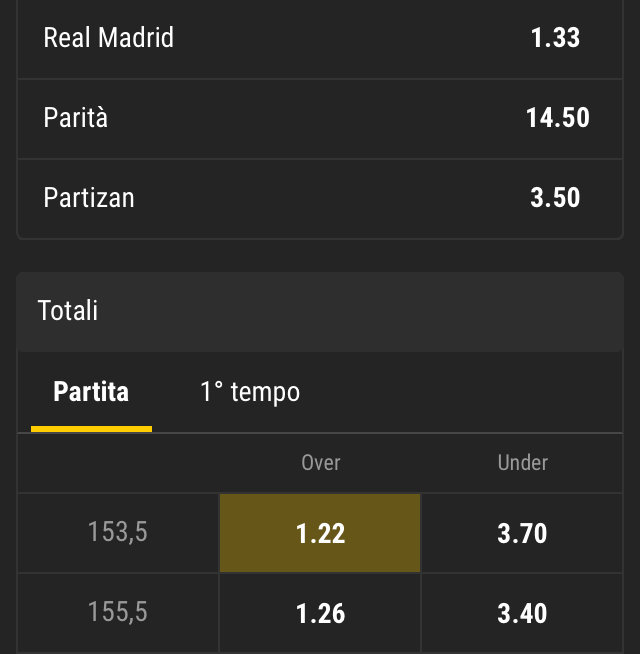Image resolution: width=640 pixels, height=654 pixels.
Task: Switch to the Partita tab
Action: [x=91, y=391]
